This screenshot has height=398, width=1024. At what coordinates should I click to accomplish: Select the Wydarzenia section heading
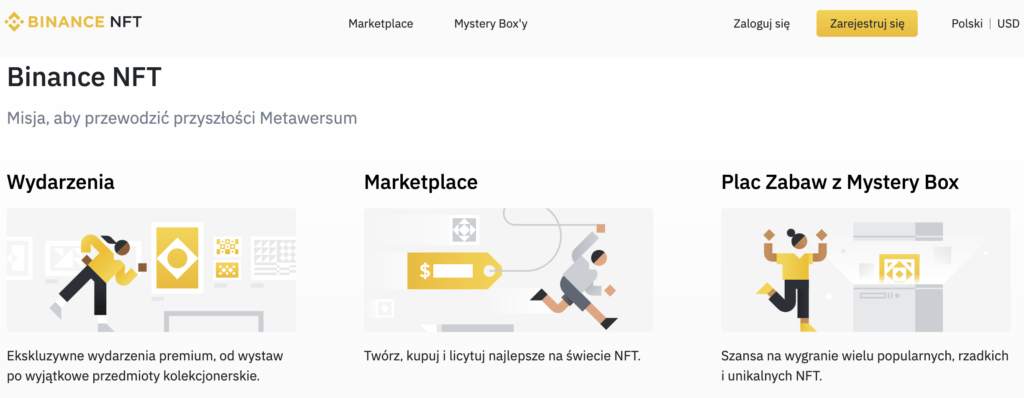click(61, 182)
